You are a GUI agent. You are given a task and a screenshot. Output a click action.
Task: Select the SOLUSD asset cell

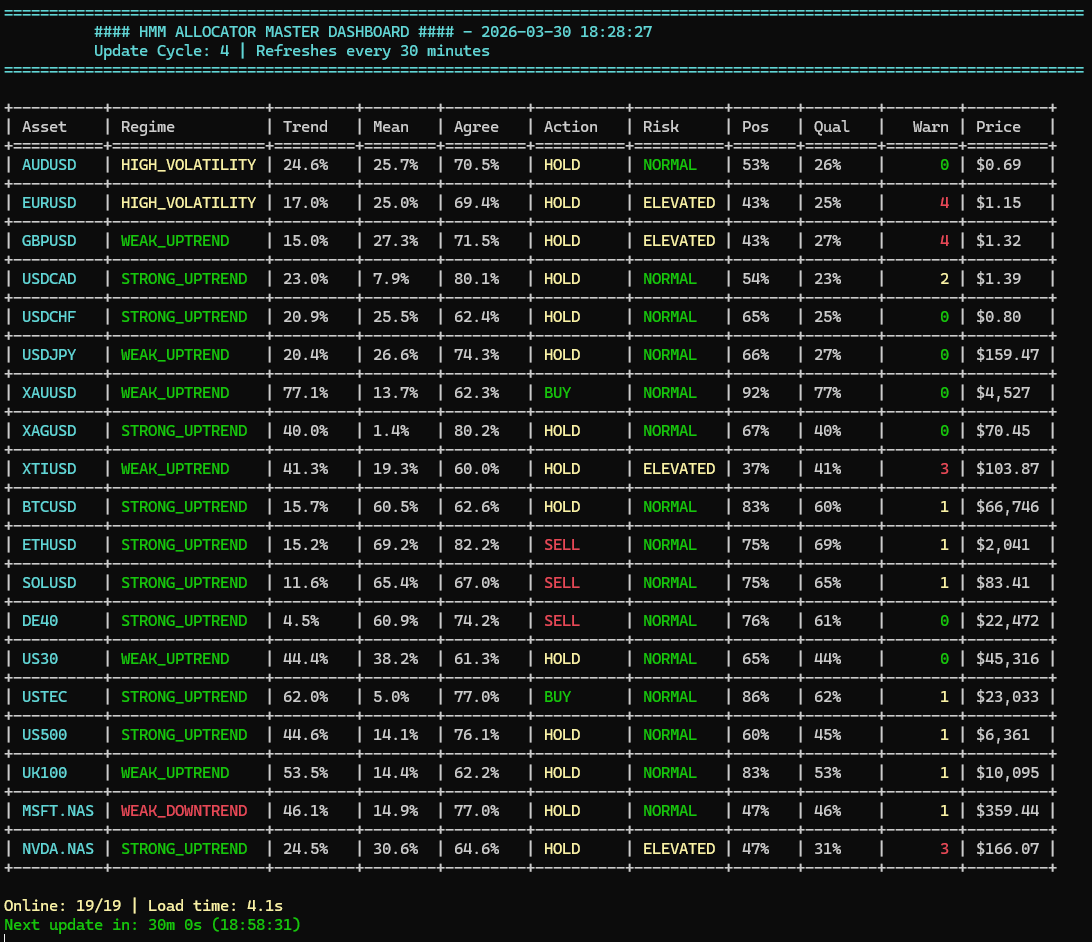(49, 583)
